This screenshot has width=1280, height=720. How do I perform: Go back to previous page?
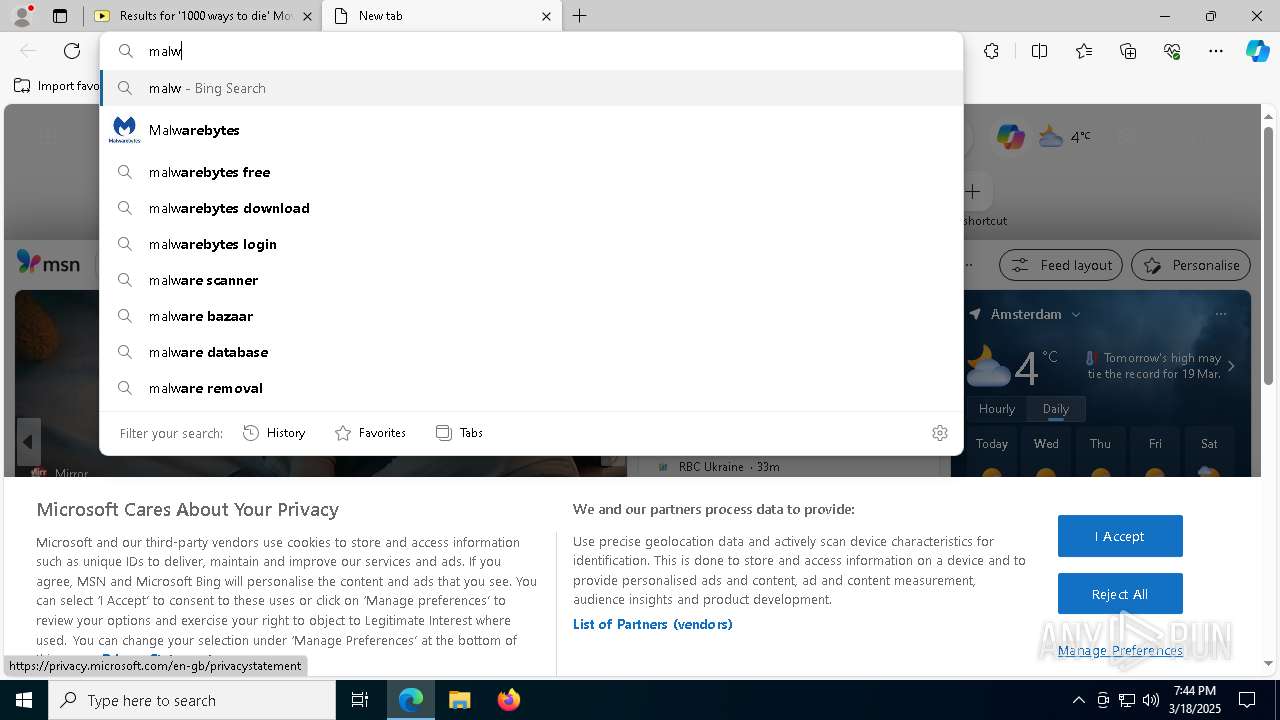[x=28, y=51]
